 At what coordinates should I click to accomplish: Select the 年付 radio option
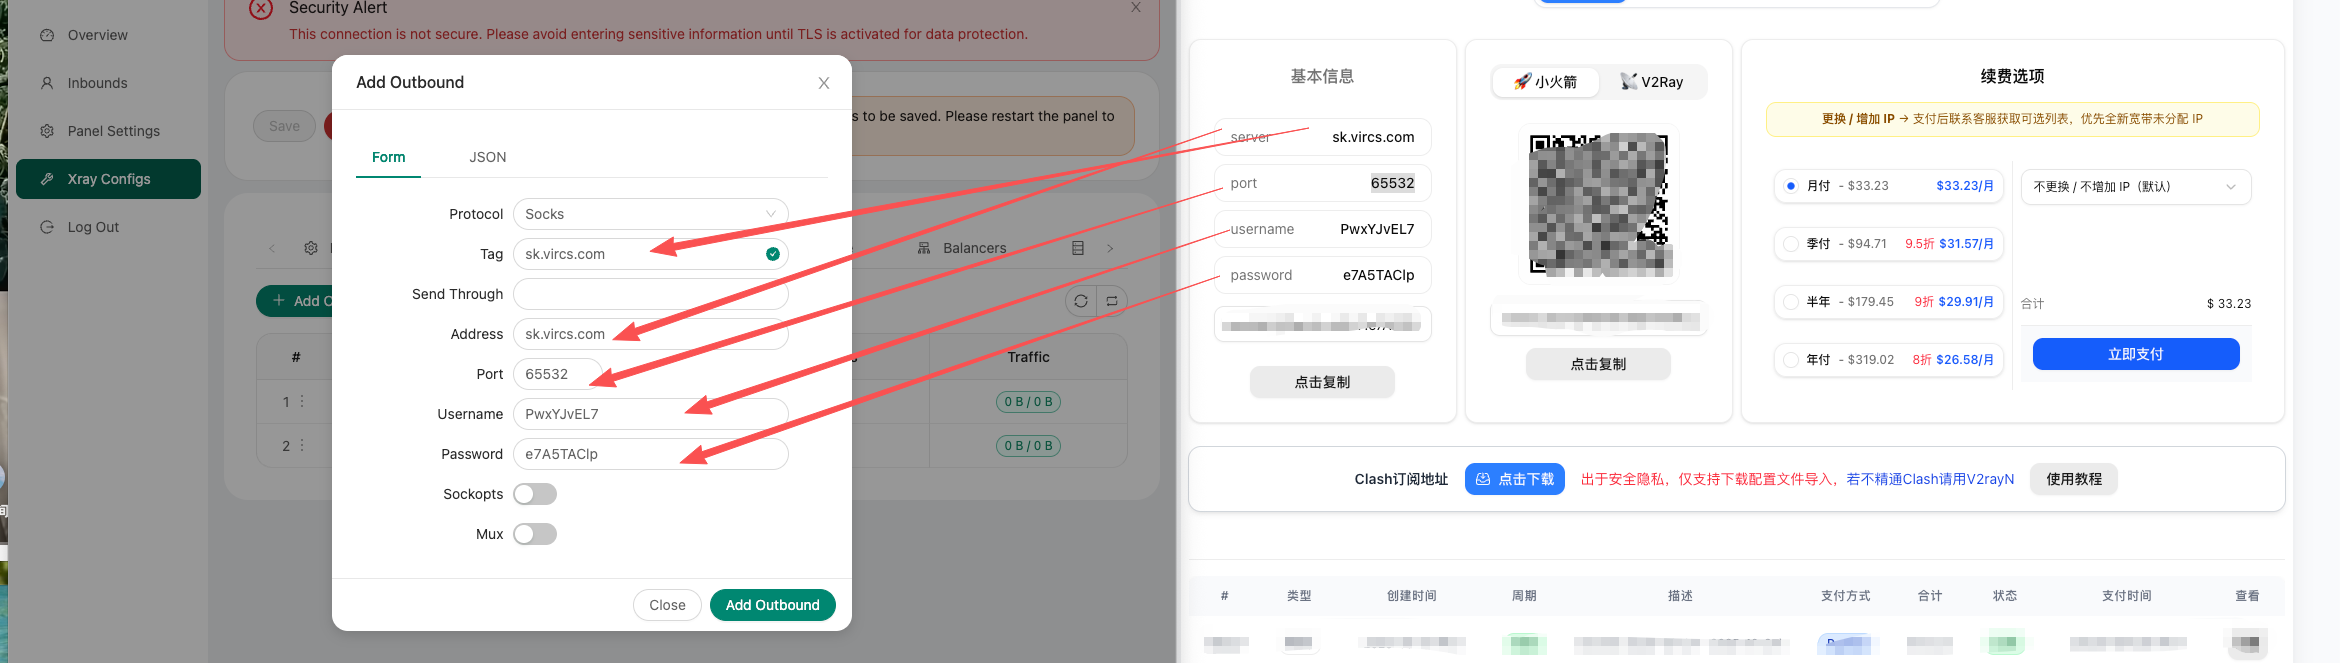(x=1791, y=360)
